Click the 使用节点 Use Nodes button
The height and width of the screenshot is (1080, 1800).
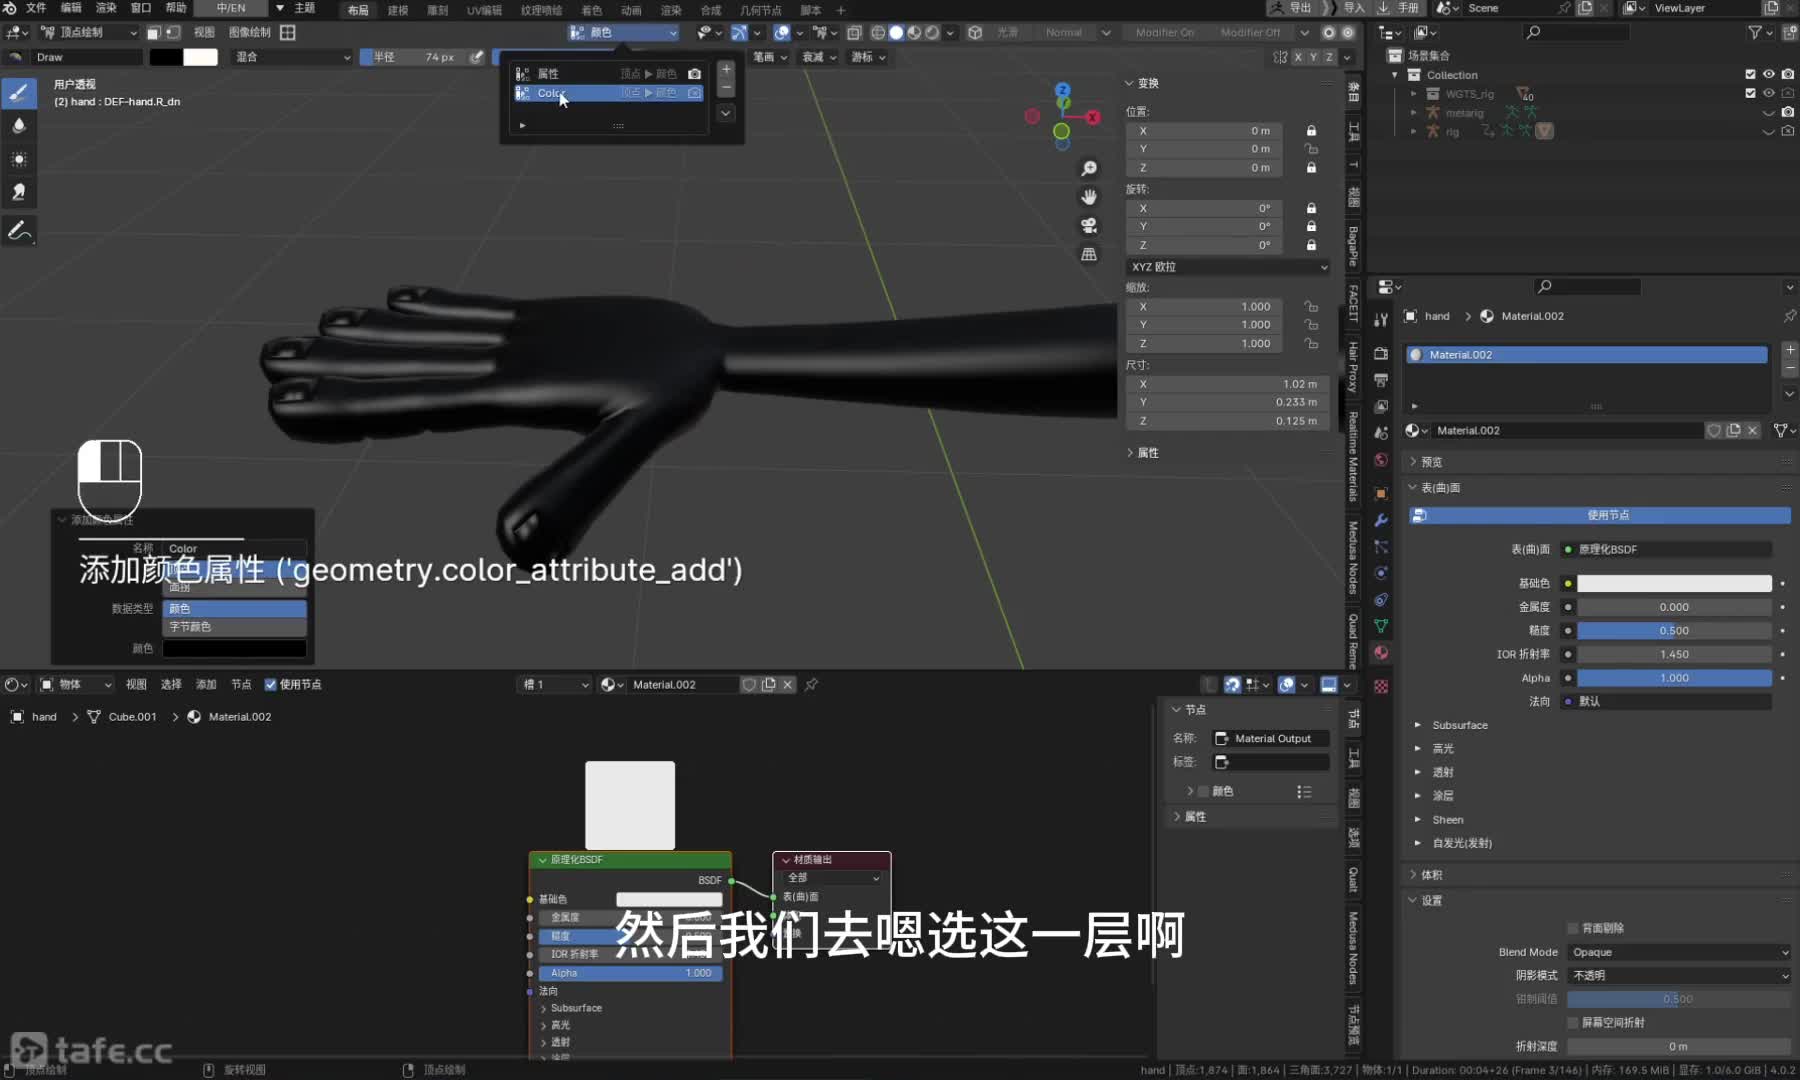pos(1600,515)
